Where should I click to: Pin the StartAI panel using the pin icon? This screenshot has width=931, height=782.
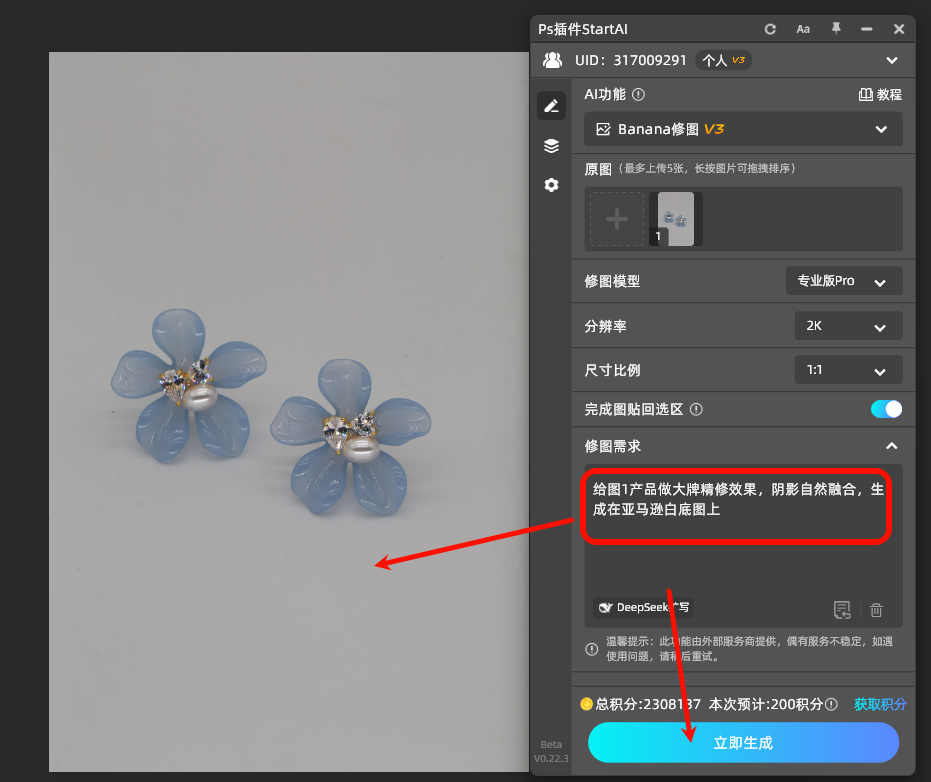click(x=835, y=29)
